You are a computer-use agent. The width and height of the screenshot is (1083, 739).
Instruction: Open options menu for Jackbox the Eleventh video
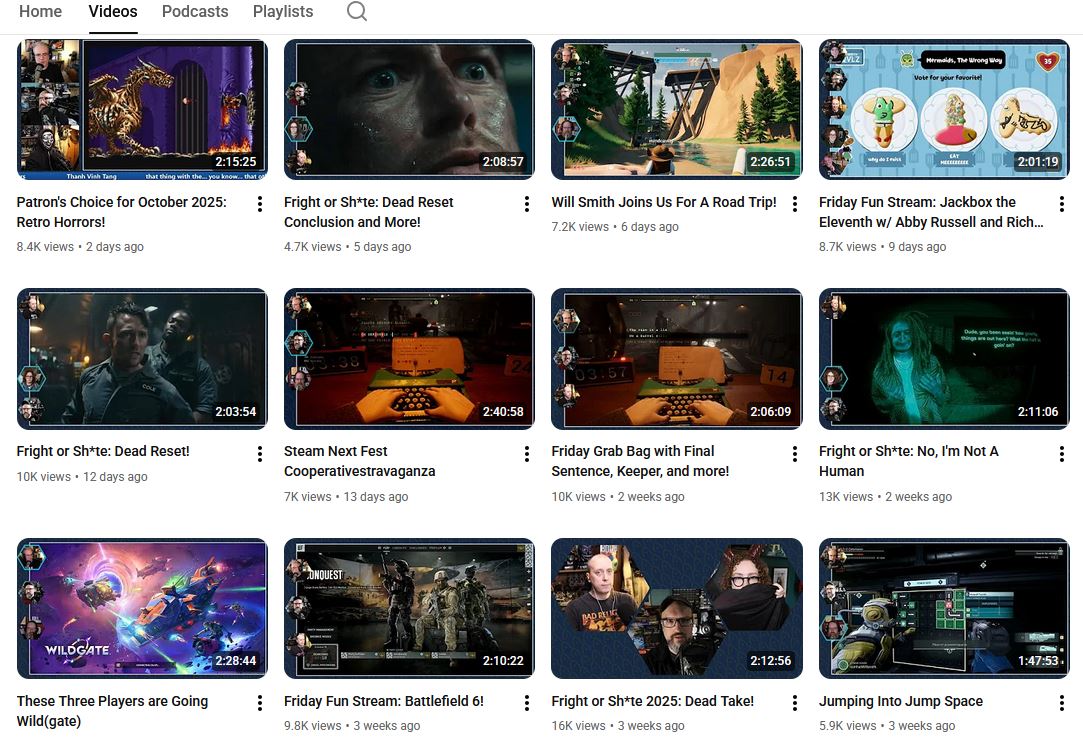click(1062, 204)
